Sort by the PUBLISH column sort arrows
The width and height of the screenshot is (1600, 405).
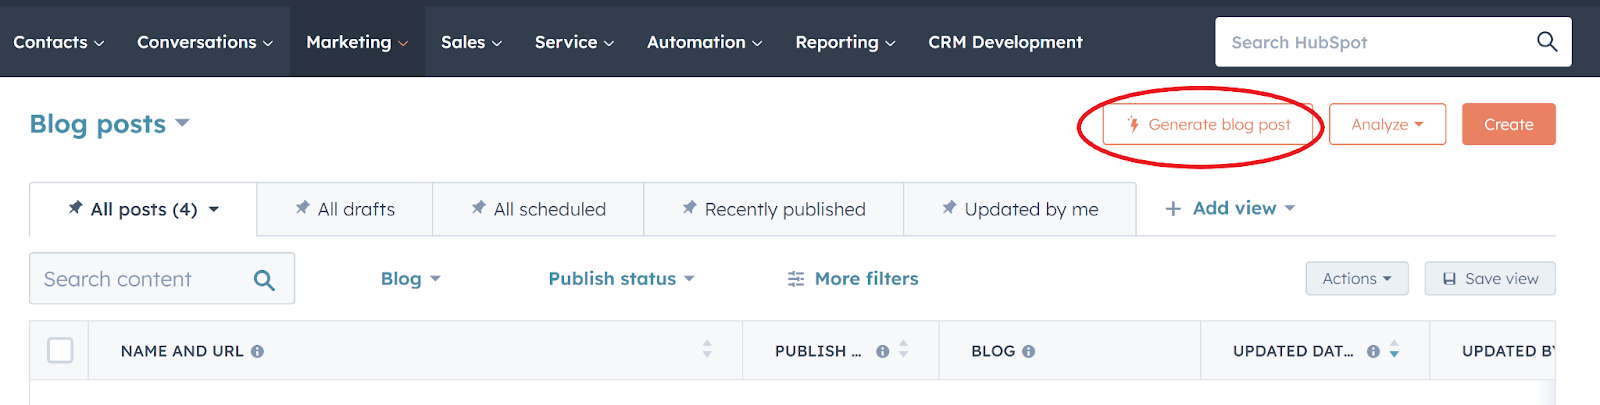point(904,349)
